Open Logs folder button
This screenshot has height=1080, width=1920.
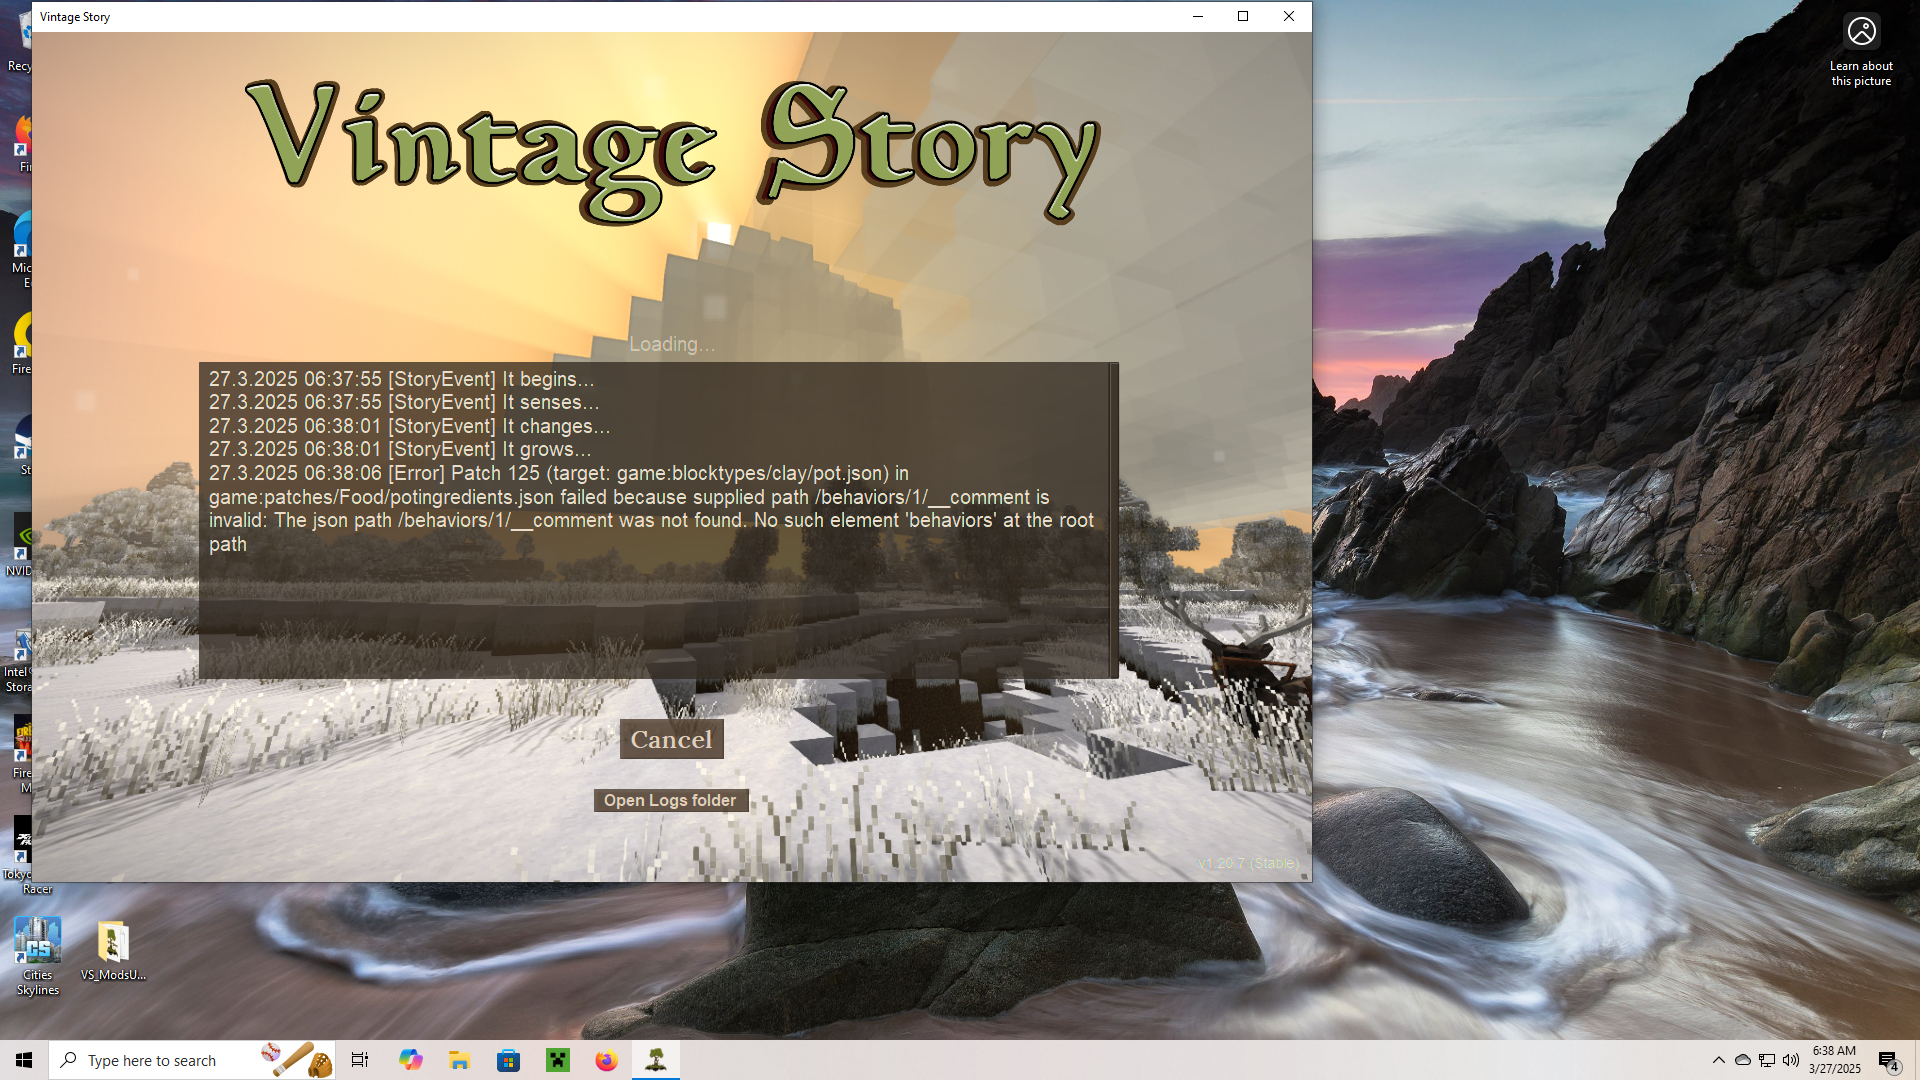670,800
